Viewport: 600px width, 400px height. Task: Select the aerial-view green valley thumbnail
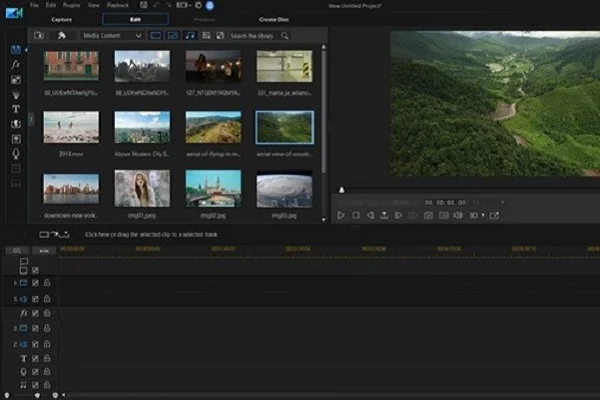pyautogui.click(x=284, y=127)
